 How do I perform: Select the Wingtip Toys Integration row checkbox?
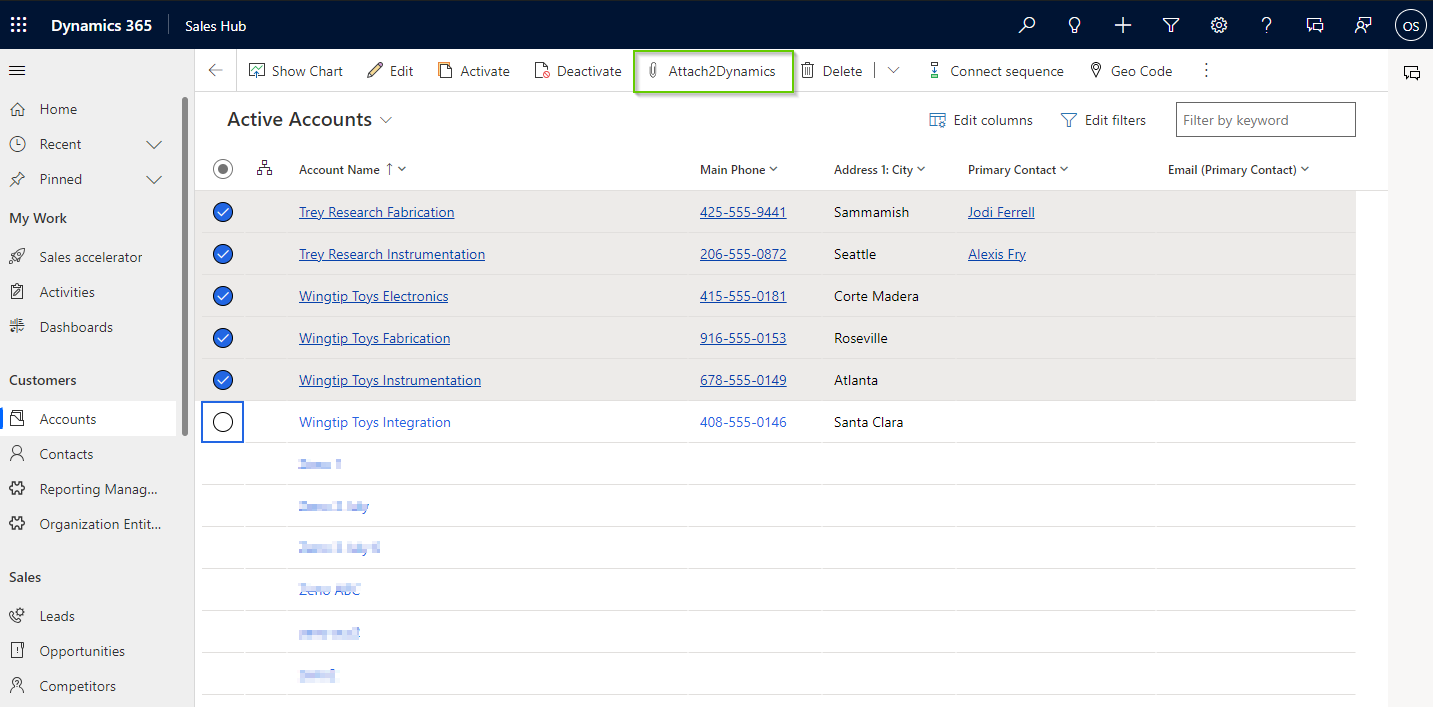[x=222, y=421]
